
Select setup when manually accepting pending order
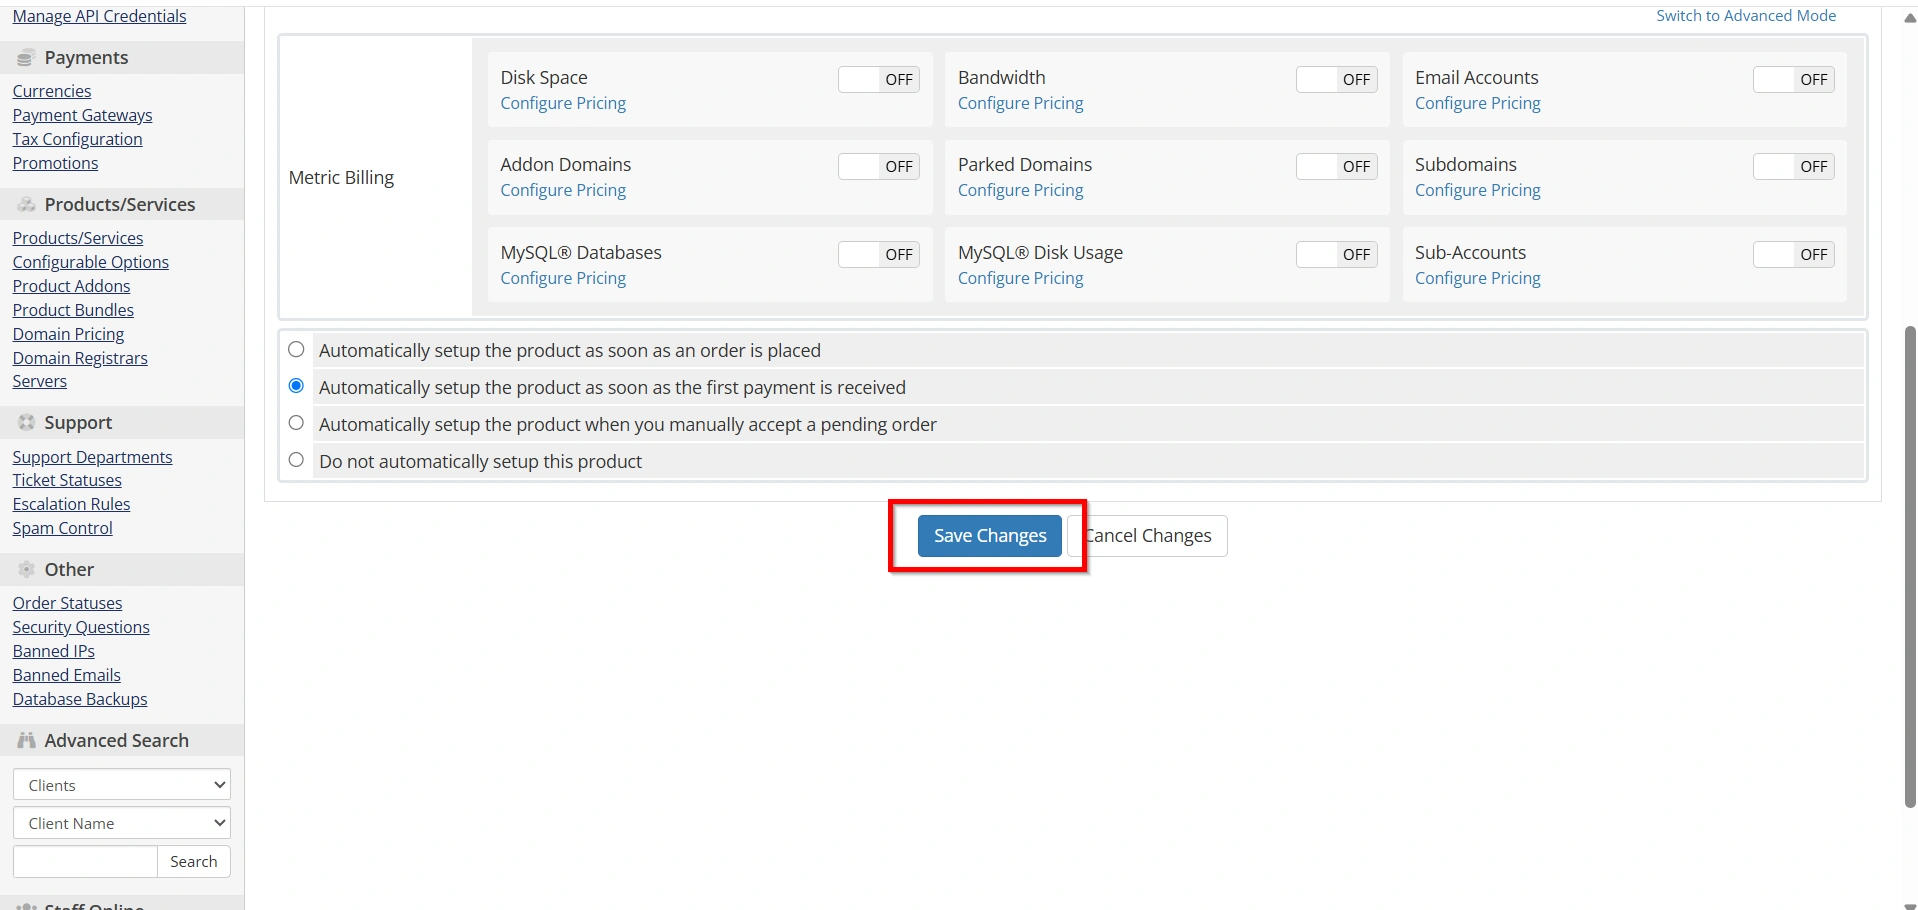click(296, 423)
